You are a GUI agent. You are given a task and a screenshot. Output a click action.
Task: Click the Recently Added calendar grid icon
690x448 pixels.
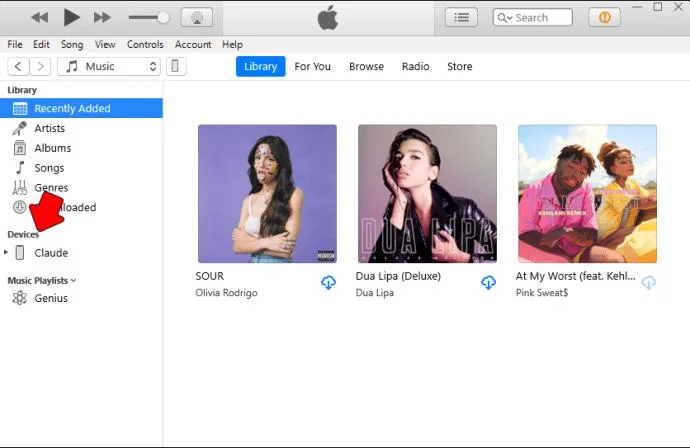(20, 108)
